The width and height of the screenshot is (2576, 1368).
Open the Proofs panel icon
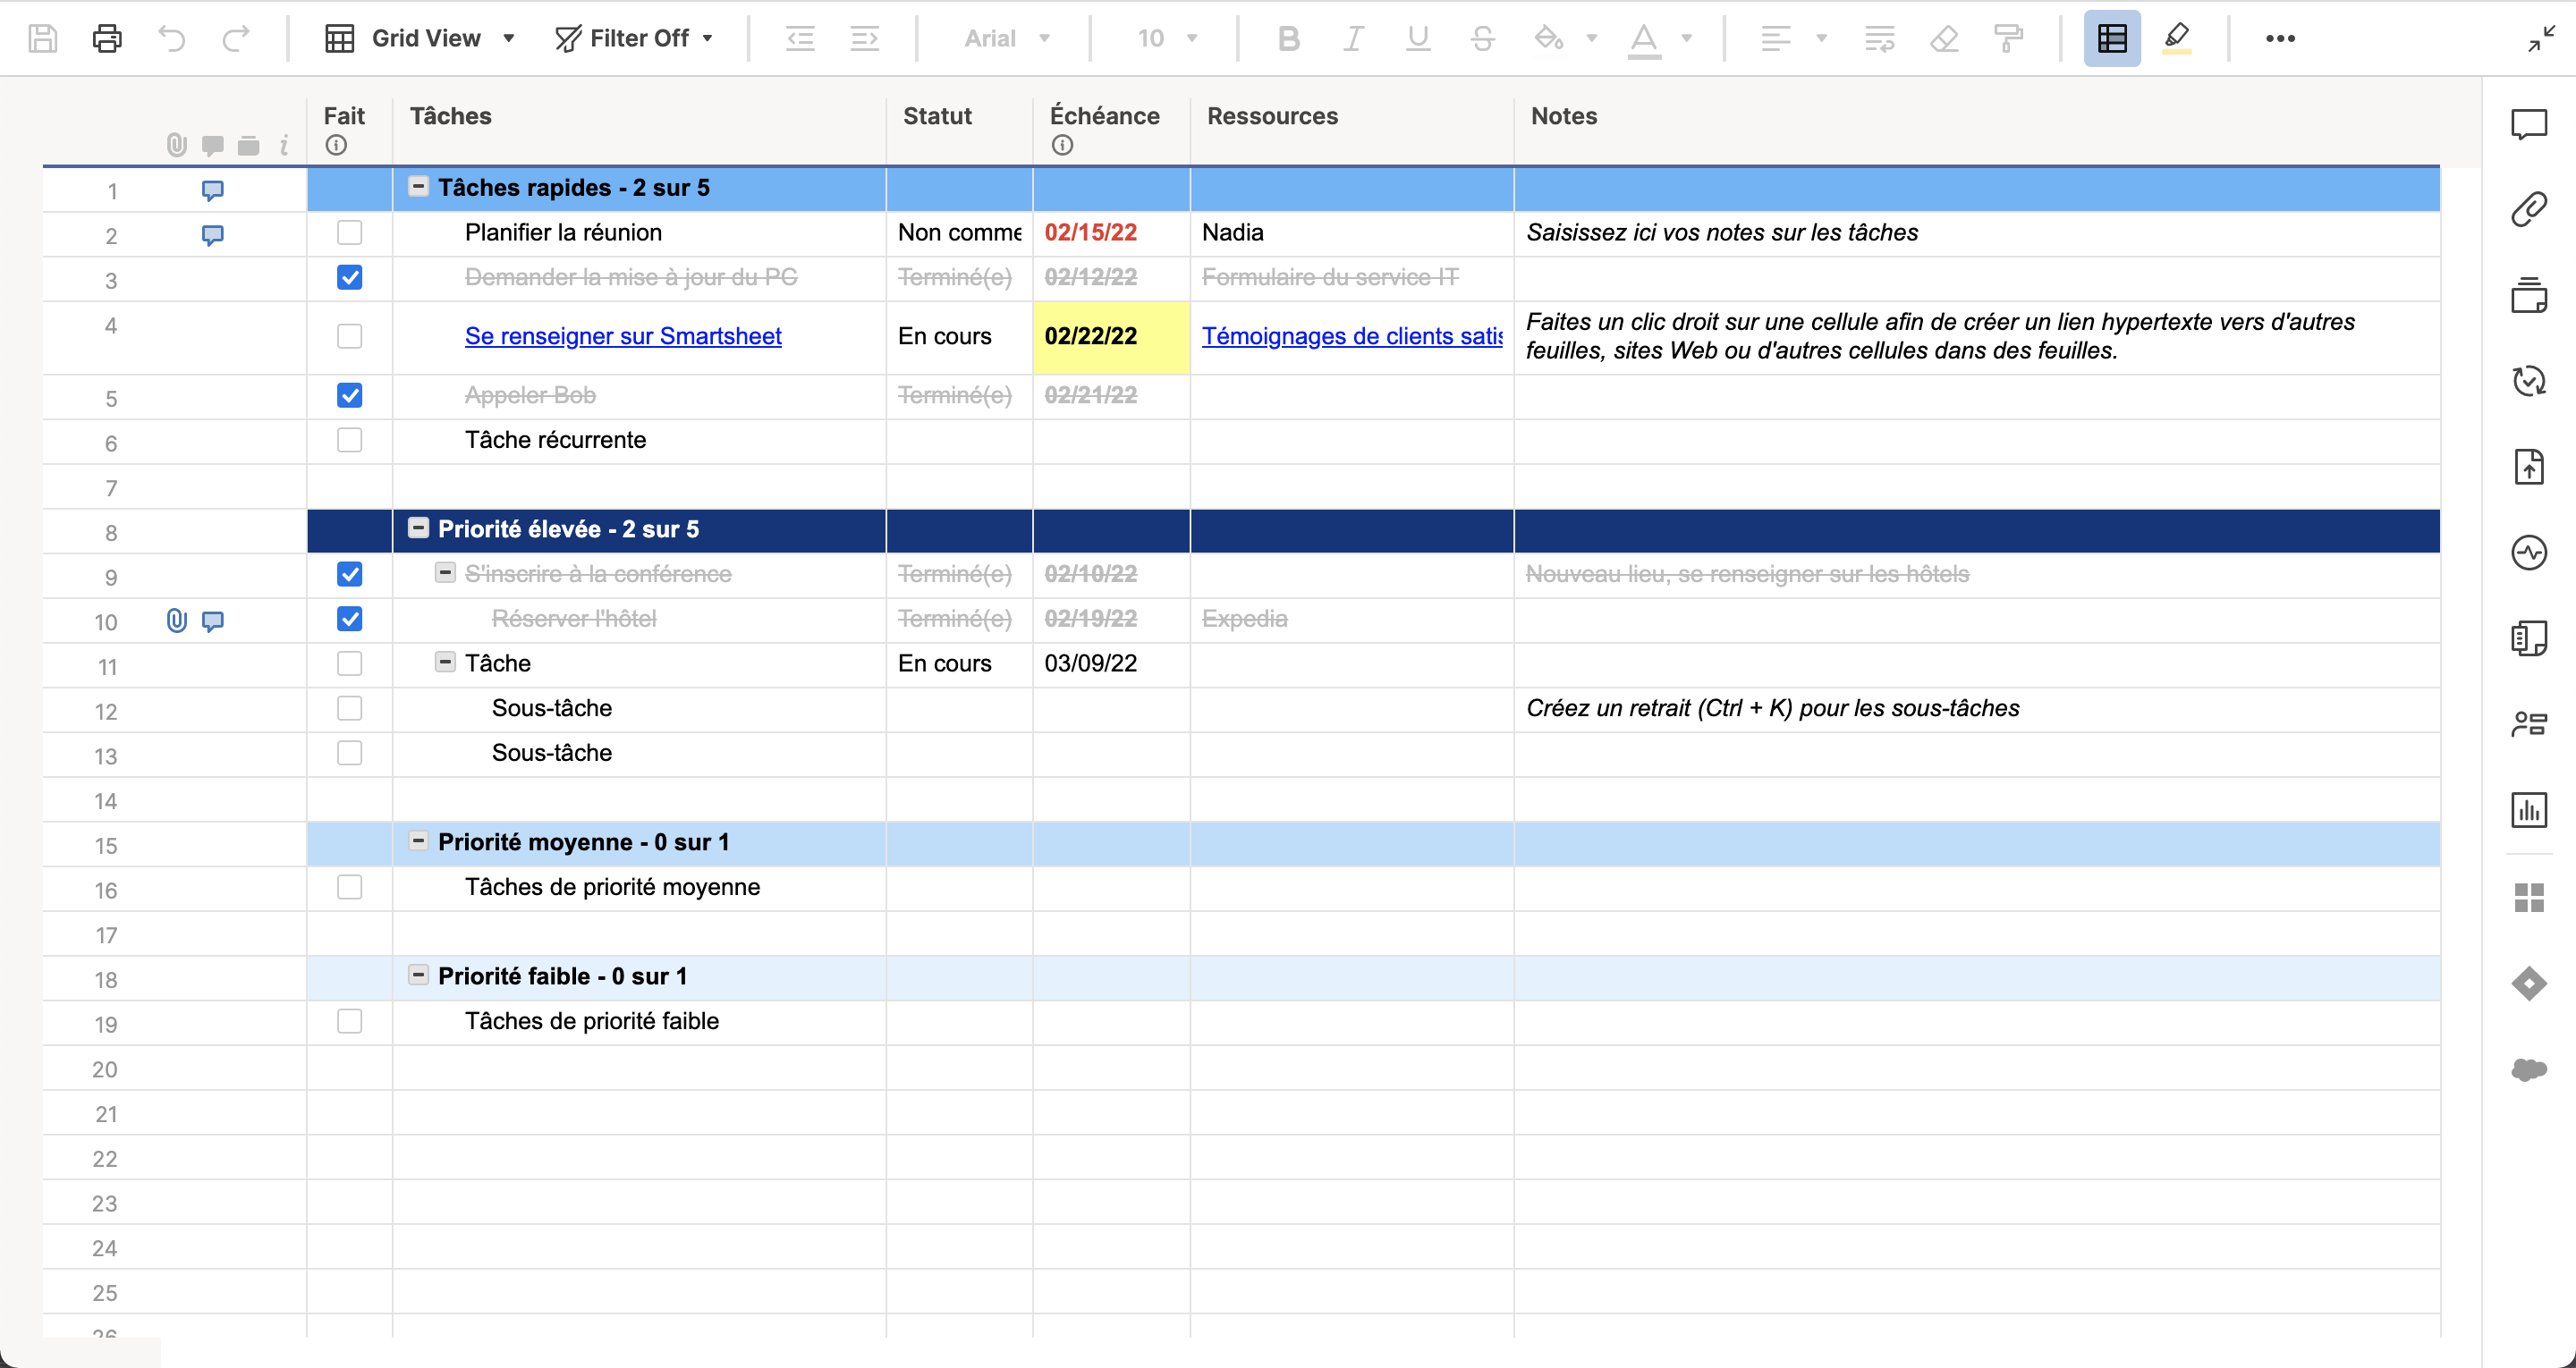tap(2529, 295)
